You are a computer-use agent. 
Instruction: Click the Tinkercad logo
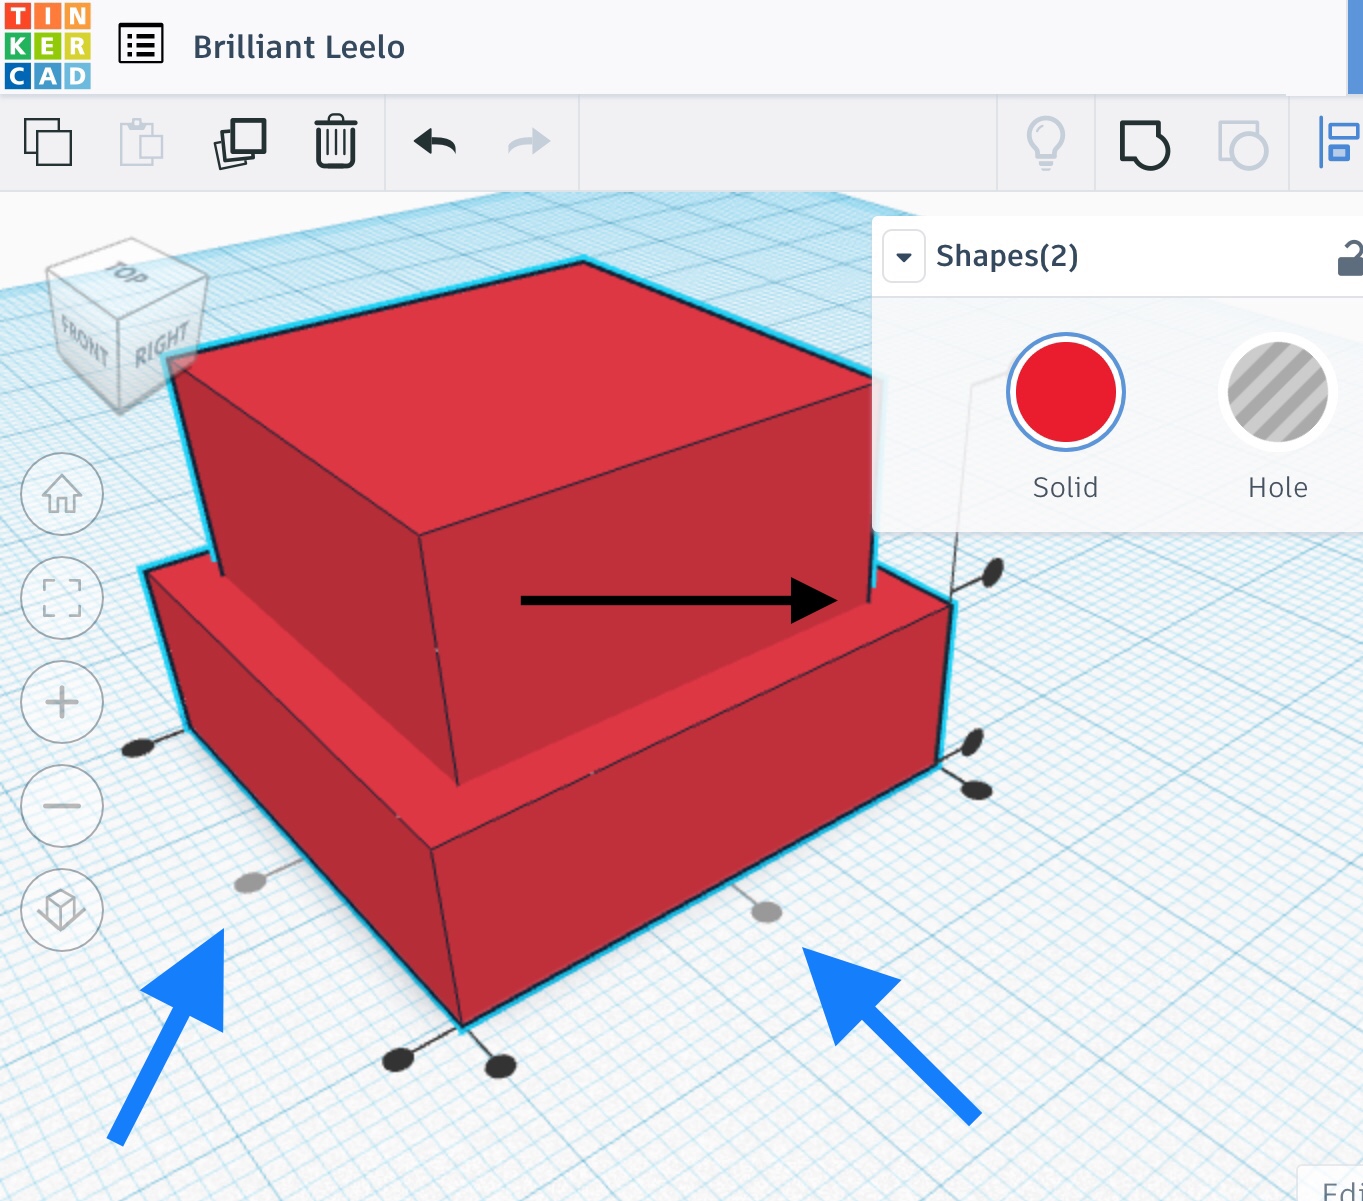tap(47, 46)
